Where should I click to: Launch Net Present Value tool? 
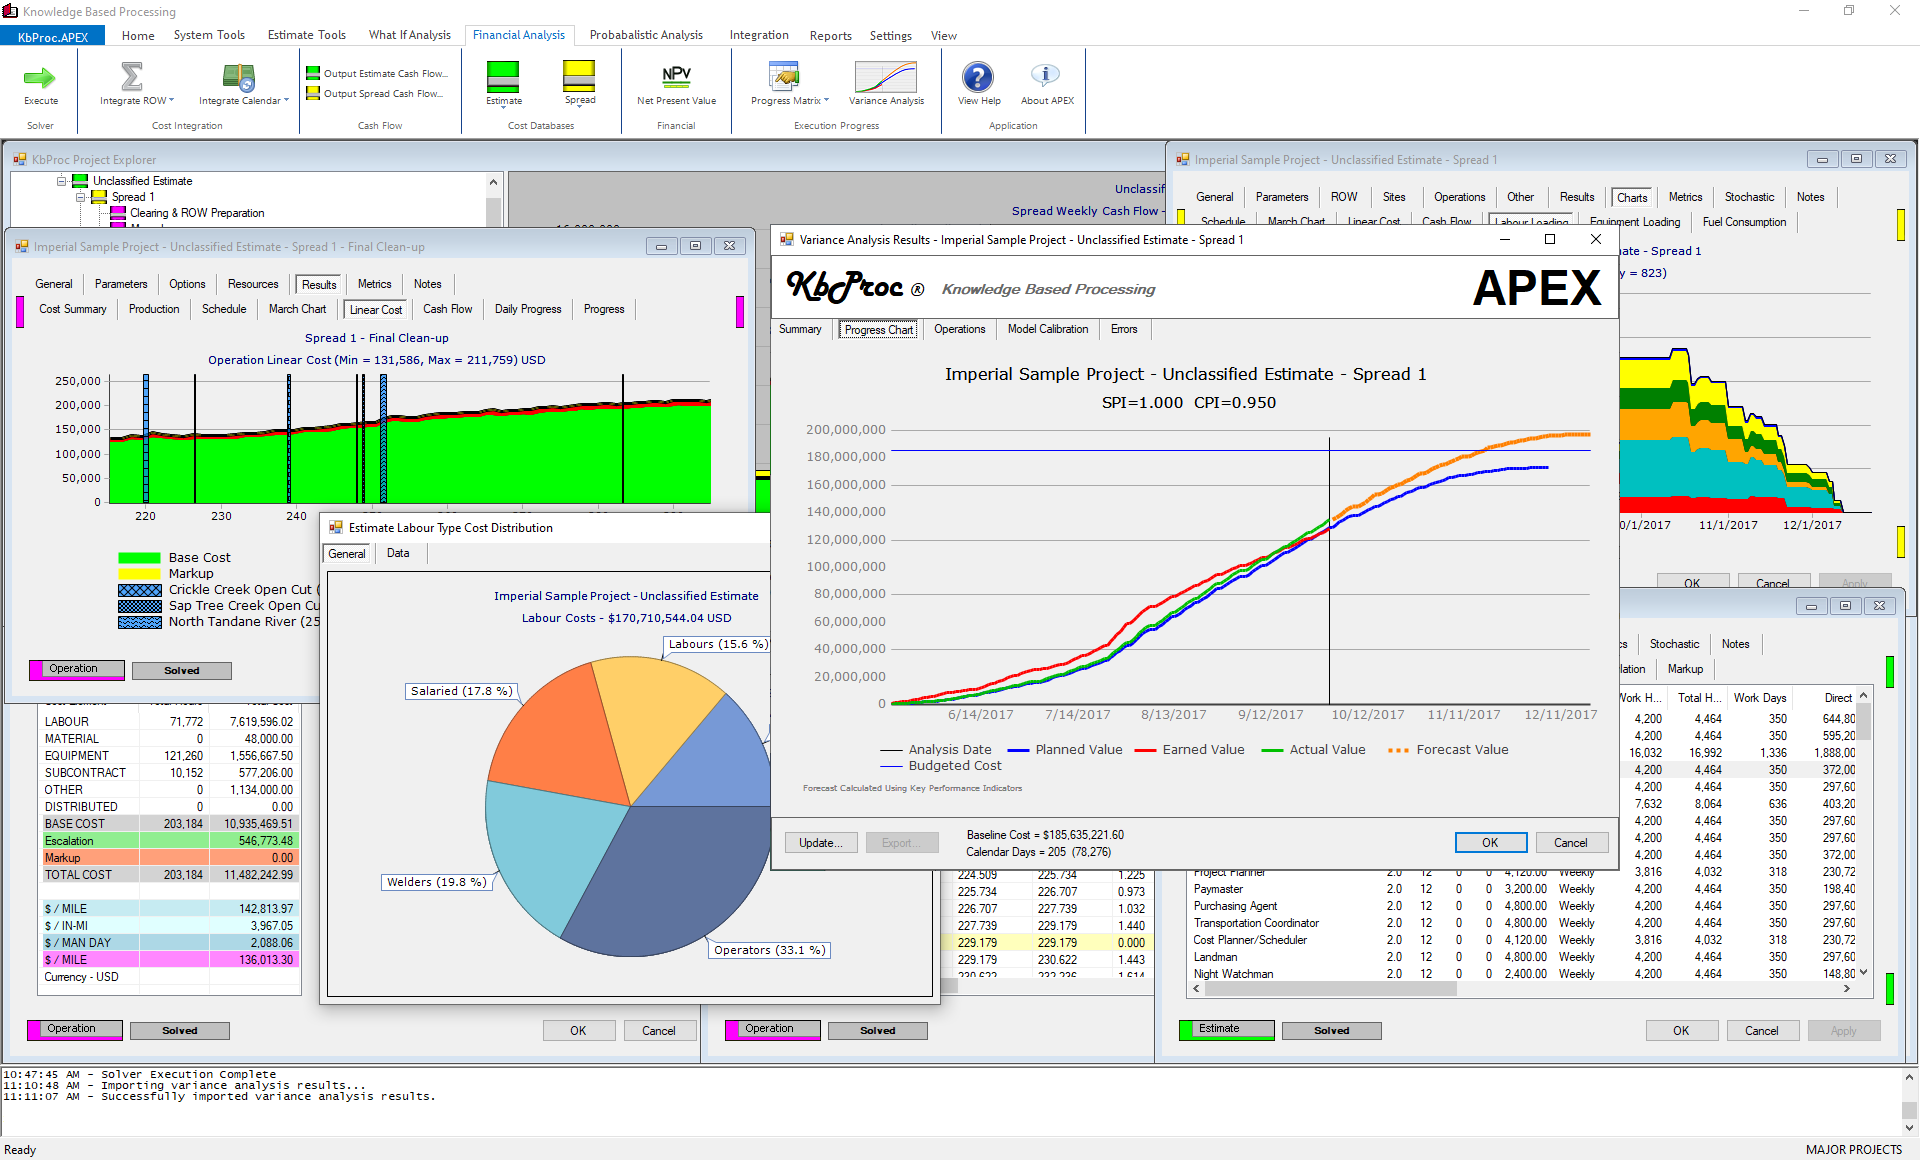[x=676, y=77]
